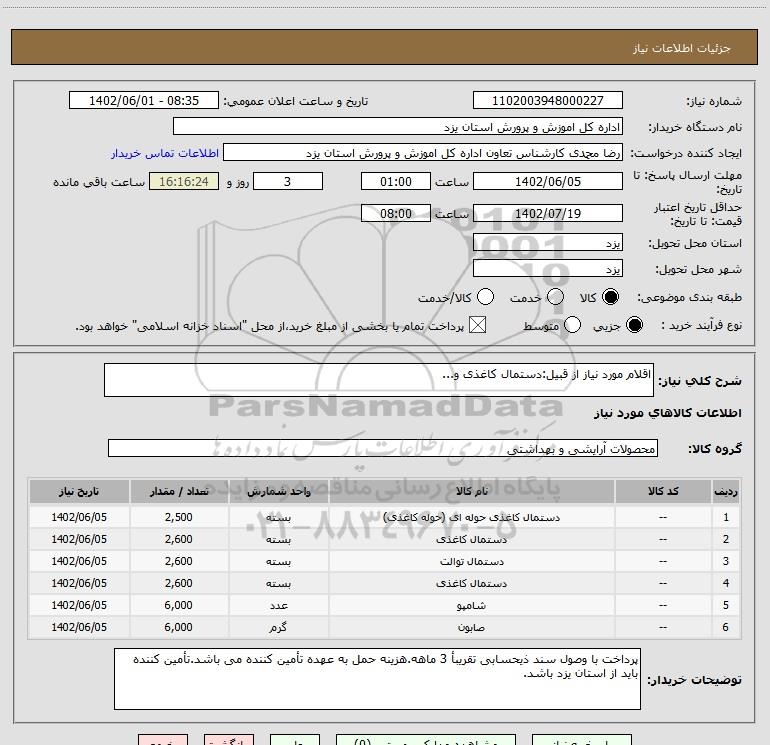Viewport: 770px width, 745px height.
Task: Select دستمال کاغذی in row 4
Action: click(x=471, y=583)
